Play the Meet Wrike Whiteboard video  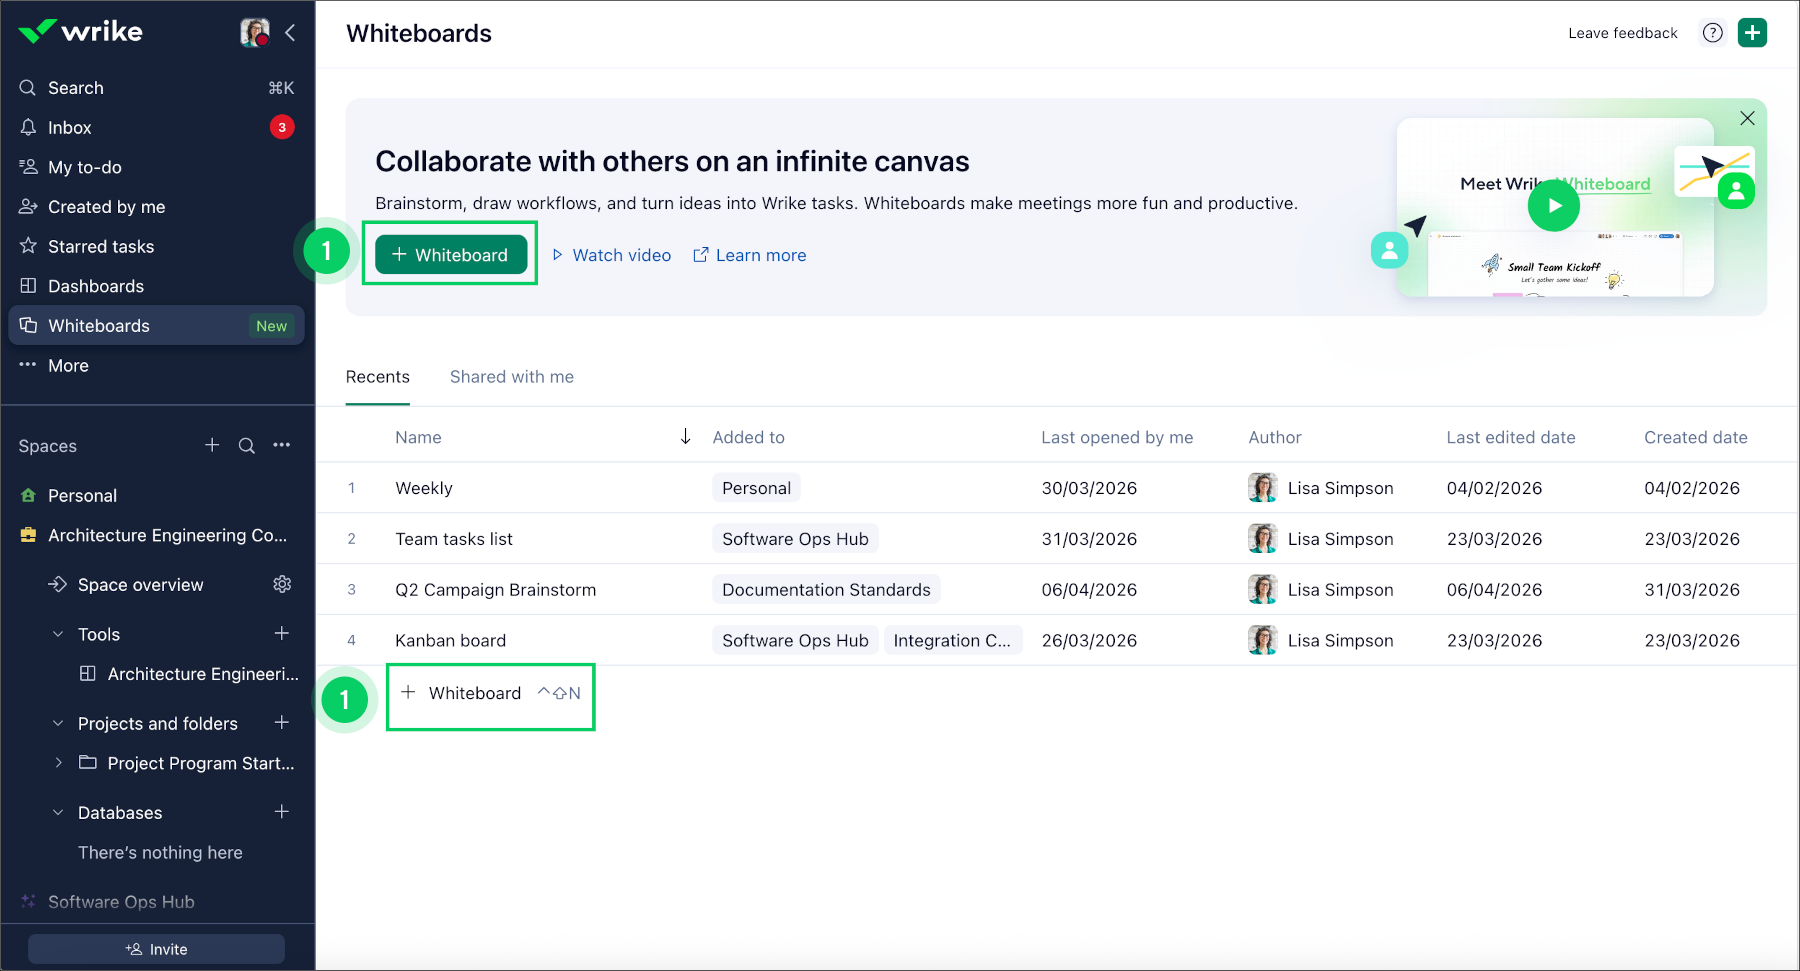coord(1553,206)
